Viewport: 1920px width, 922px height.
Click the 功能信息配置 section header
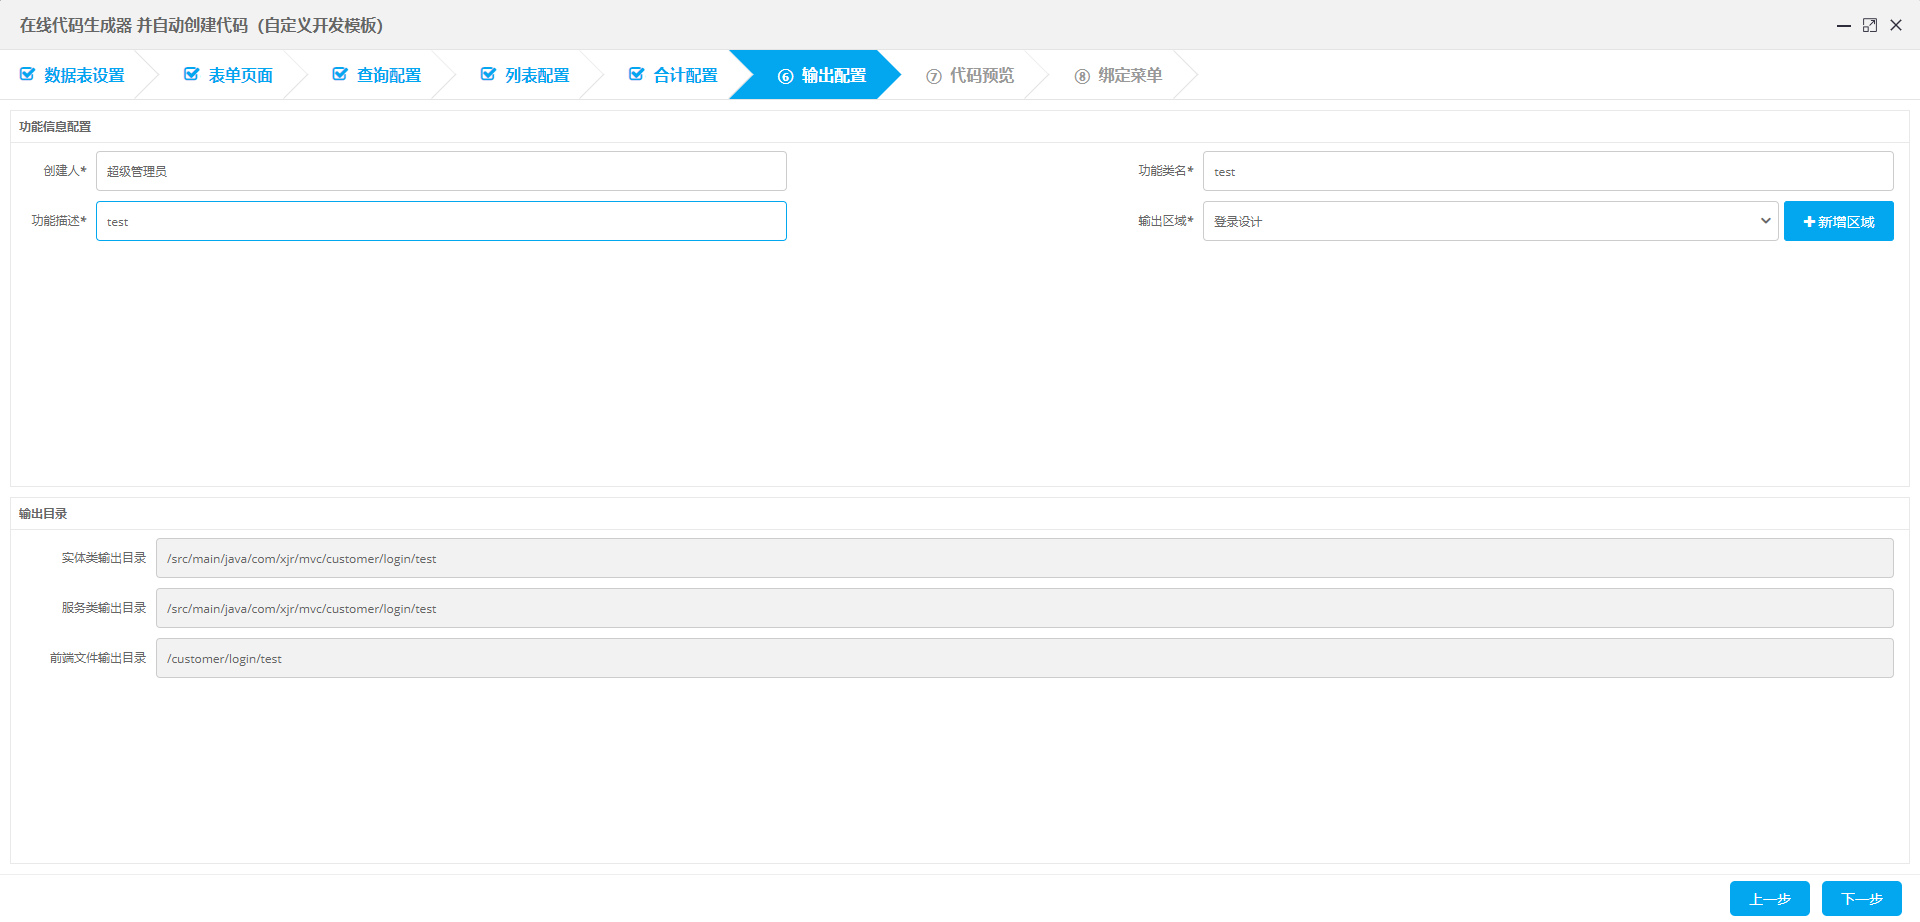coord(55,127)
